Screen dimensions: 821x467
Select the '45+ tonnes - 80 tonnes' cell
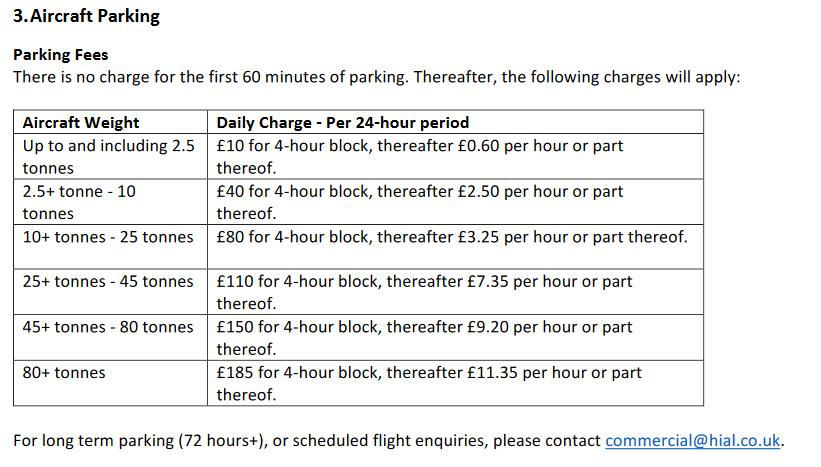coord(108,327)
